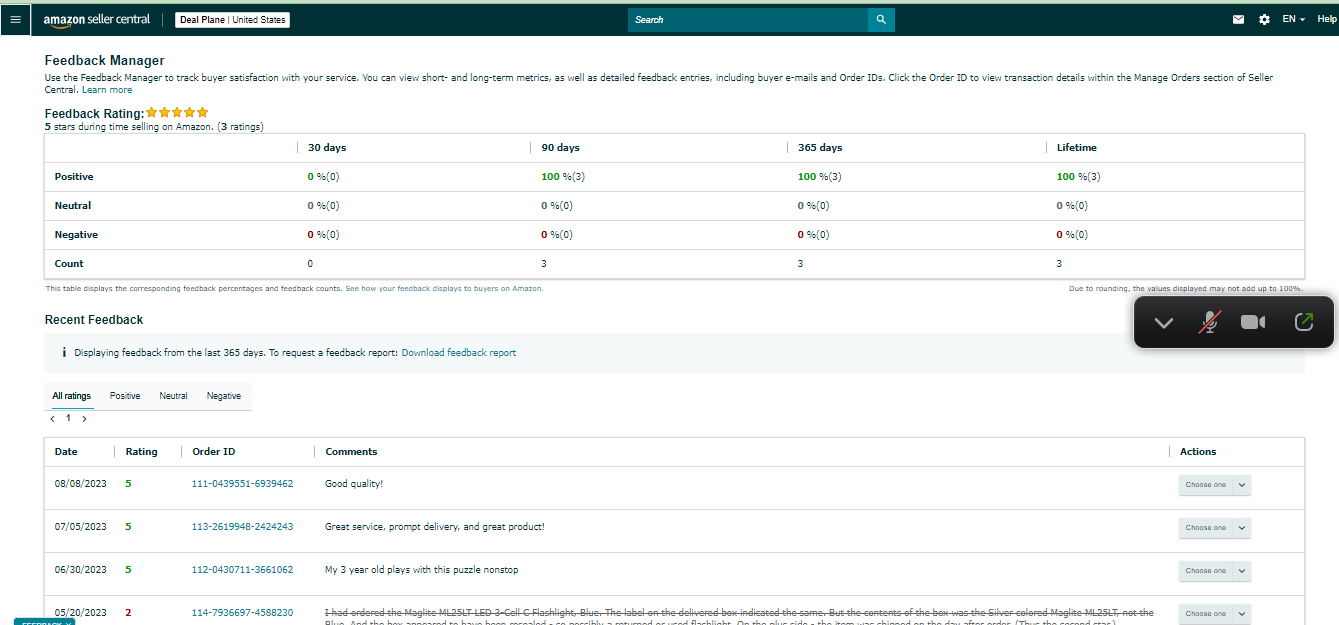Click the Comments column header
Viewport: 1339px width, 625px height.
click(351, 452)
